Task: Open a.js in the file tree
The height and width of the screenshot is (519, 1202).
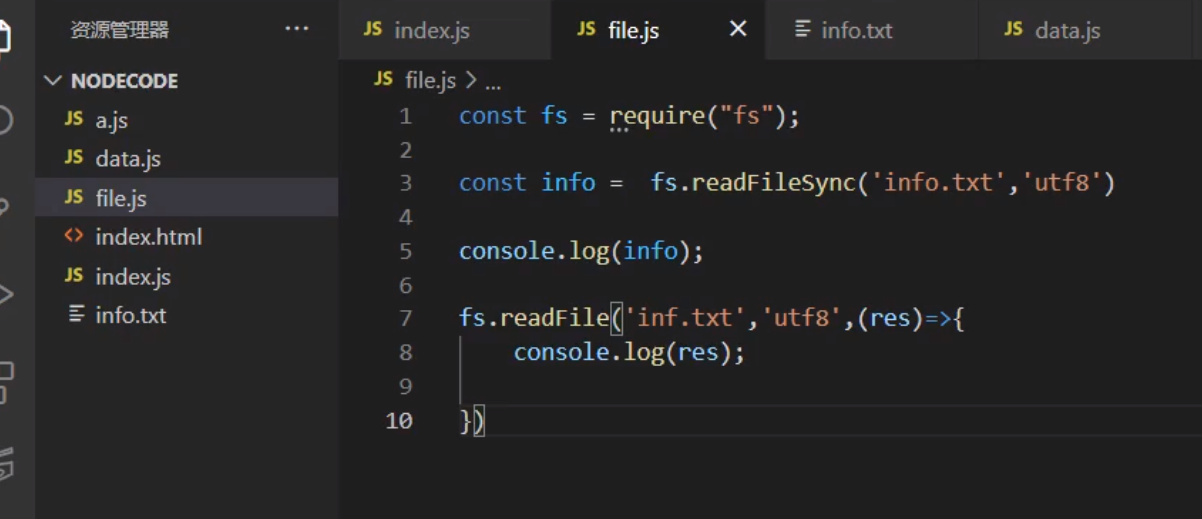Action: (187, 120)
